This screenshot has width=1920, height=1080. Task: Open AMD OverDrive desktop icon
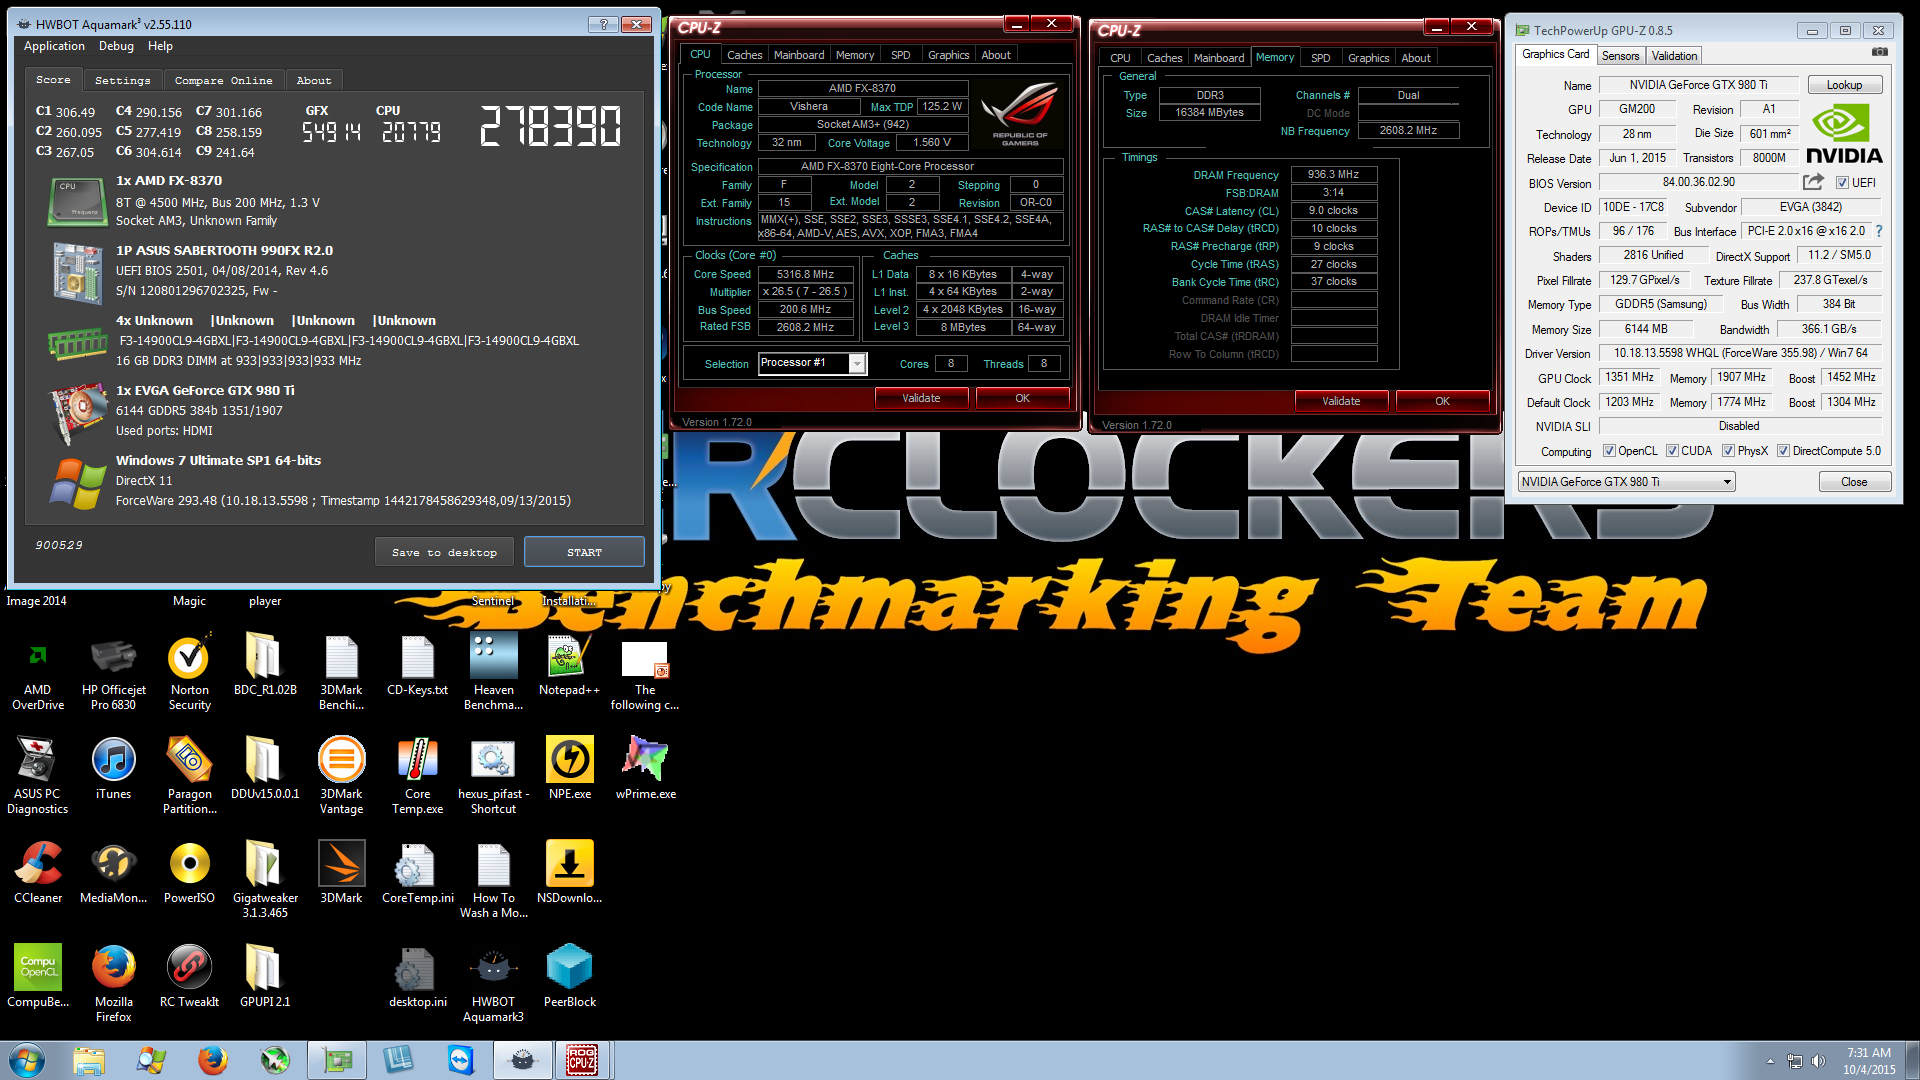(x=38, y=671)
